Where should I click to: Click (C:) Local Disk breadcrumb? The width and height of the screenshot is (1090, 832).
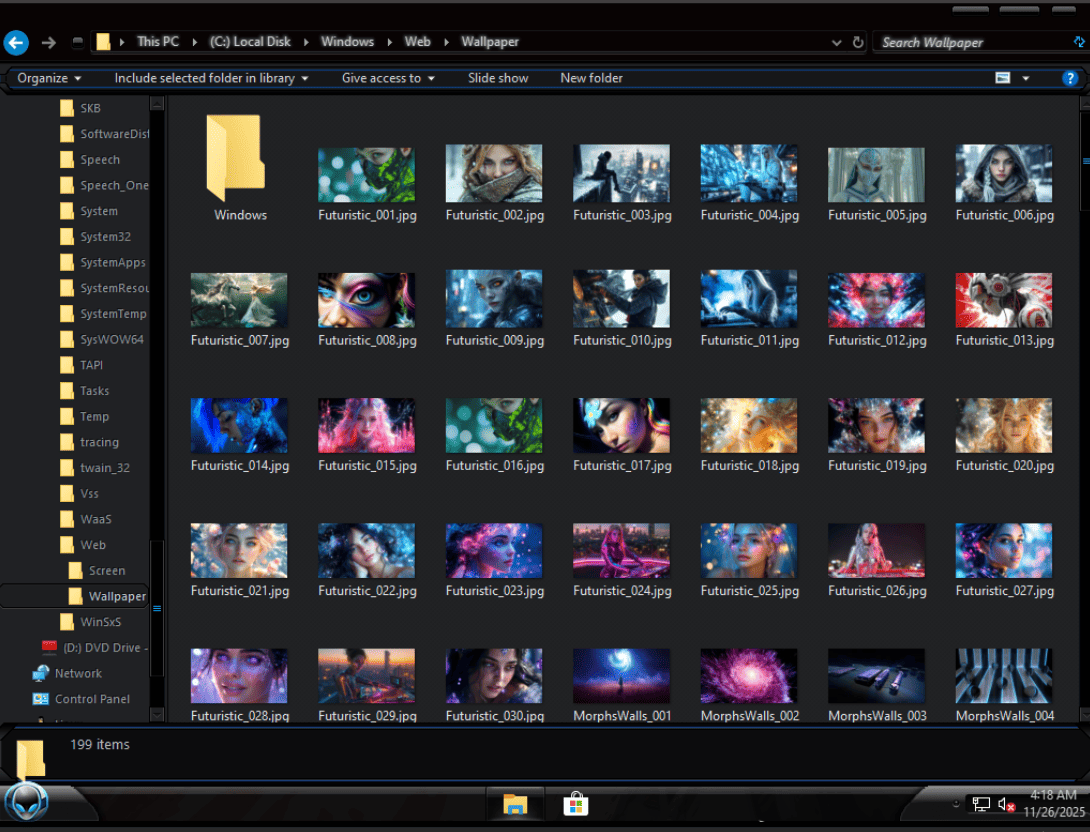[x=250, y=42]
